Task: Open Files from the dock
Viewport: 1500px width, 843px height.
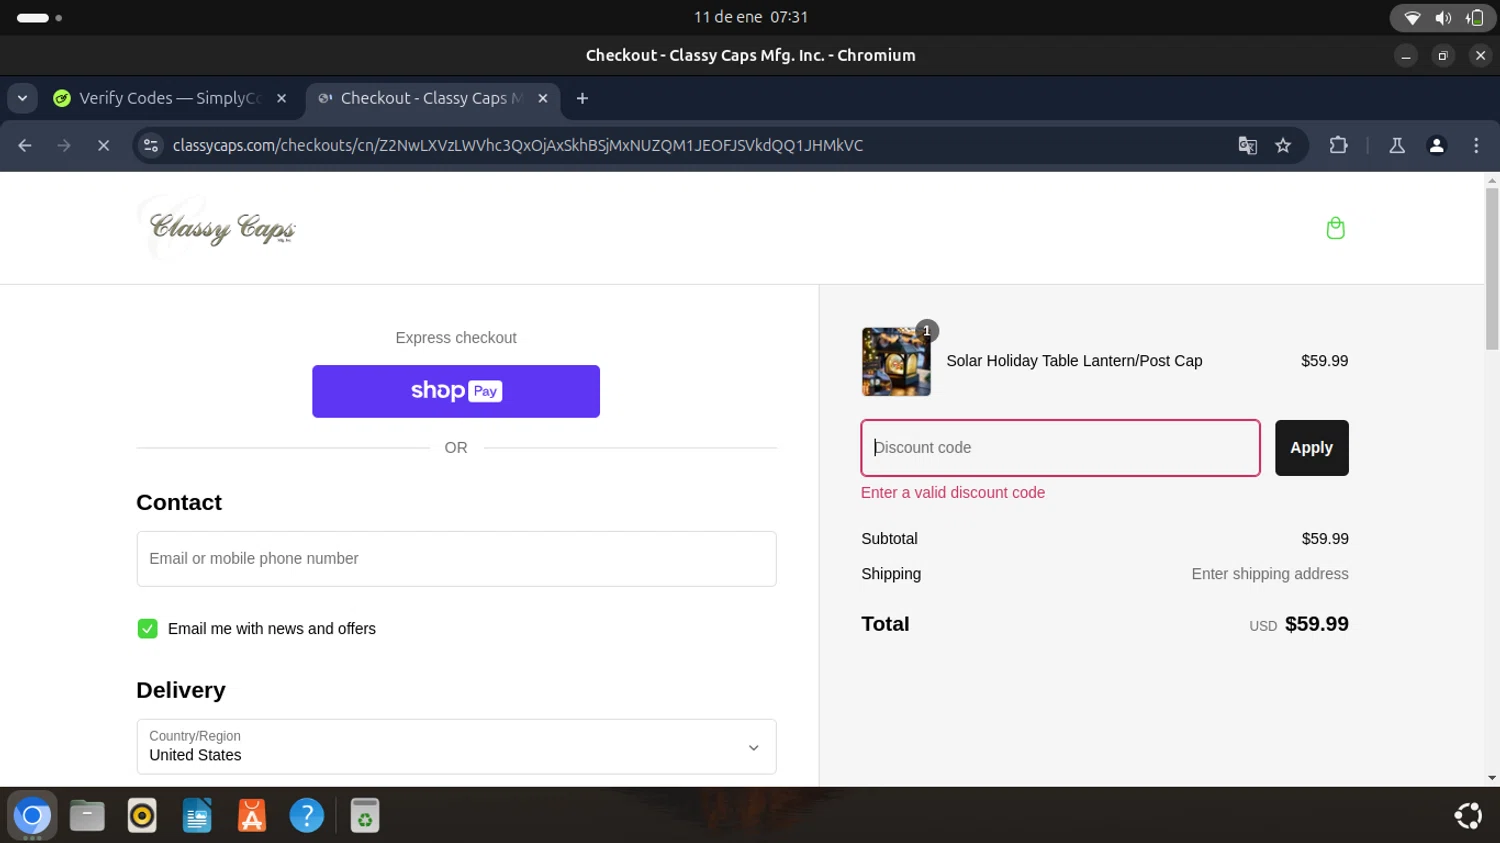Action: [87, 816]
